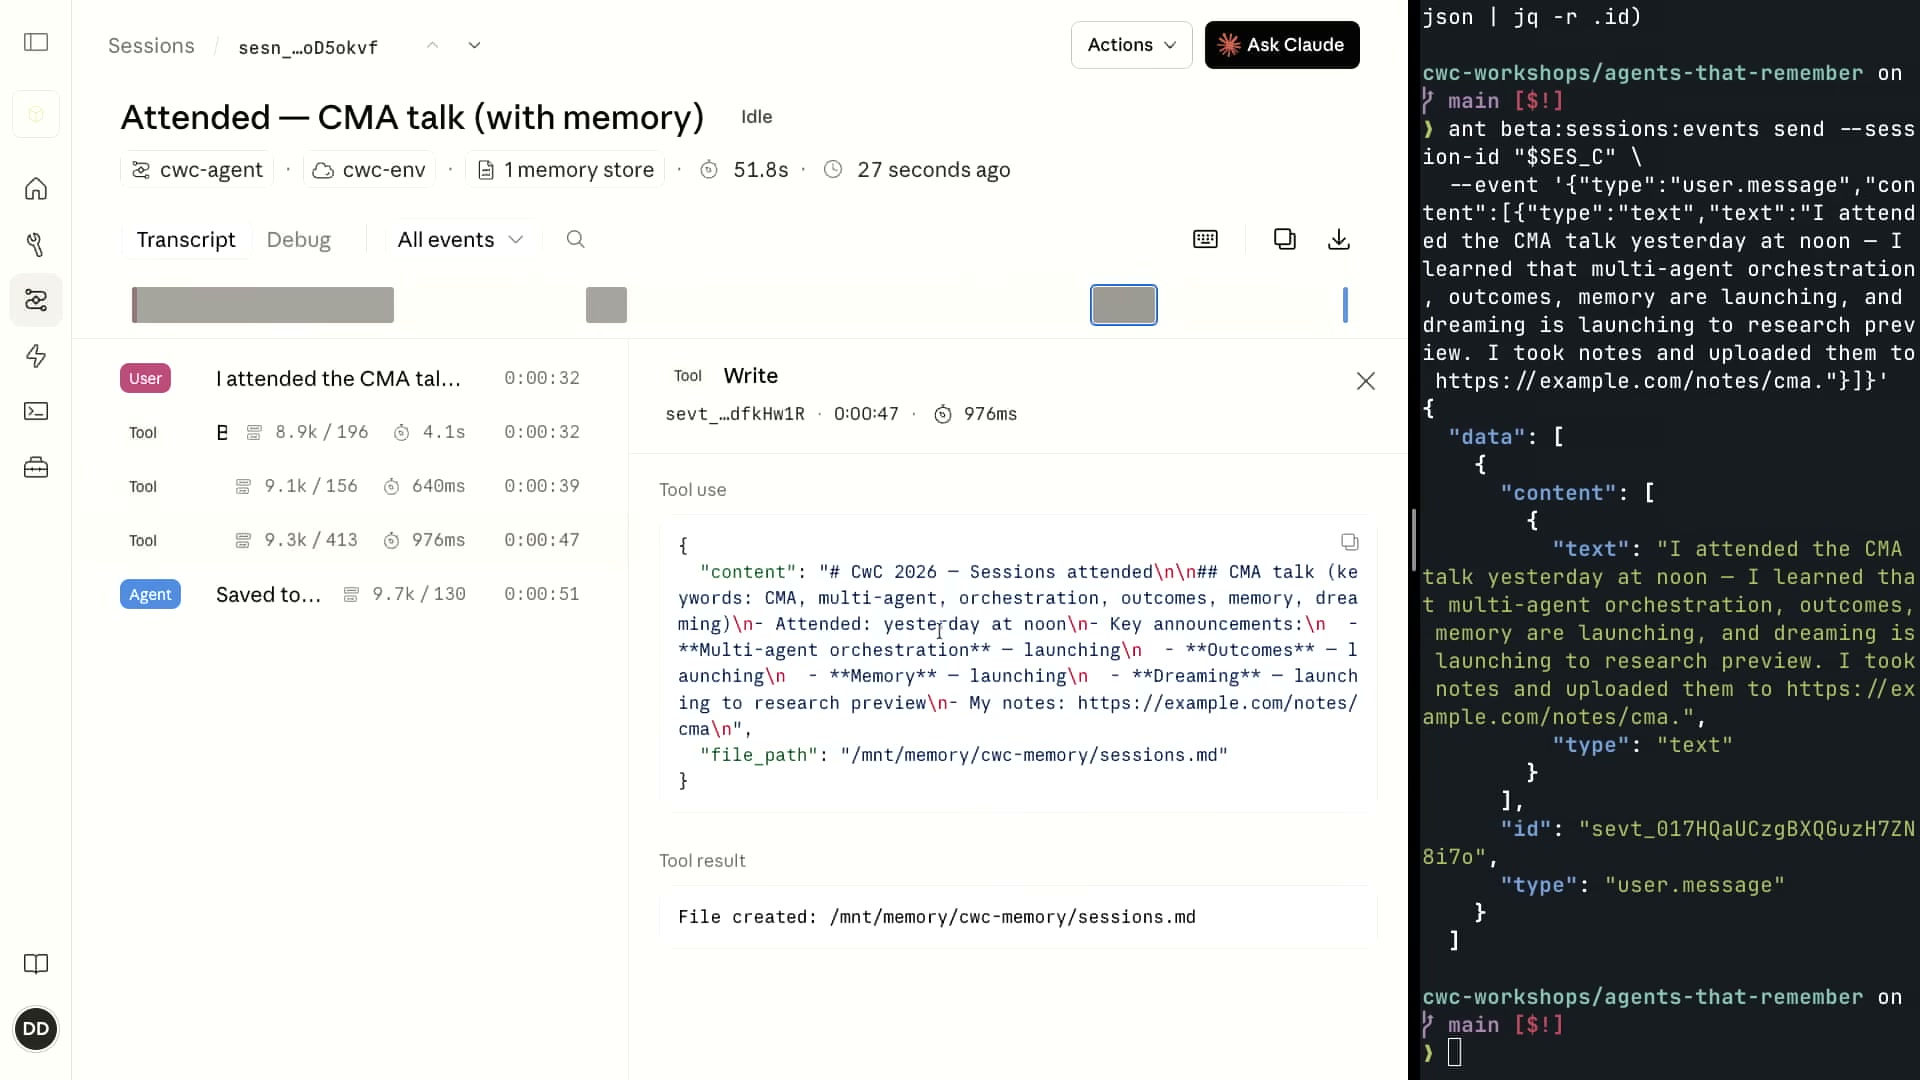Show keyboard shortcuts icon
The height and width of the screenshot is (1080, 1920).
(1206, 239)
